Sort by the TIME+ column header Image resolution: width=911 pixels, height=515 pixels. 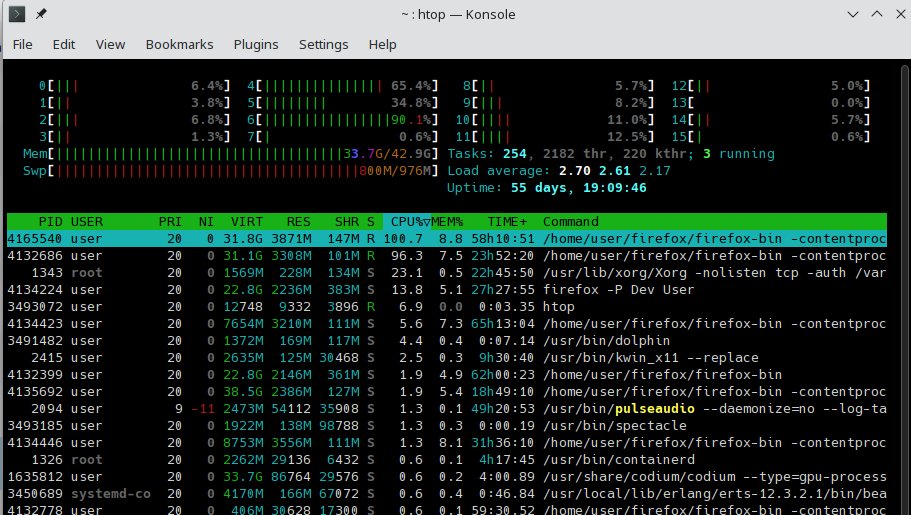pyautogui.click(x=508, y=222)
